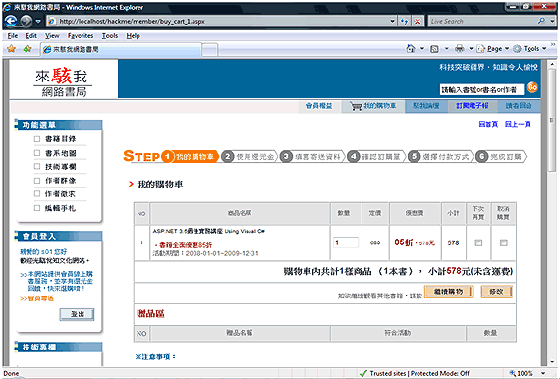Check the 取消購買 box for ASP.NET book
560x379 pixels.
tap(503, 243)
